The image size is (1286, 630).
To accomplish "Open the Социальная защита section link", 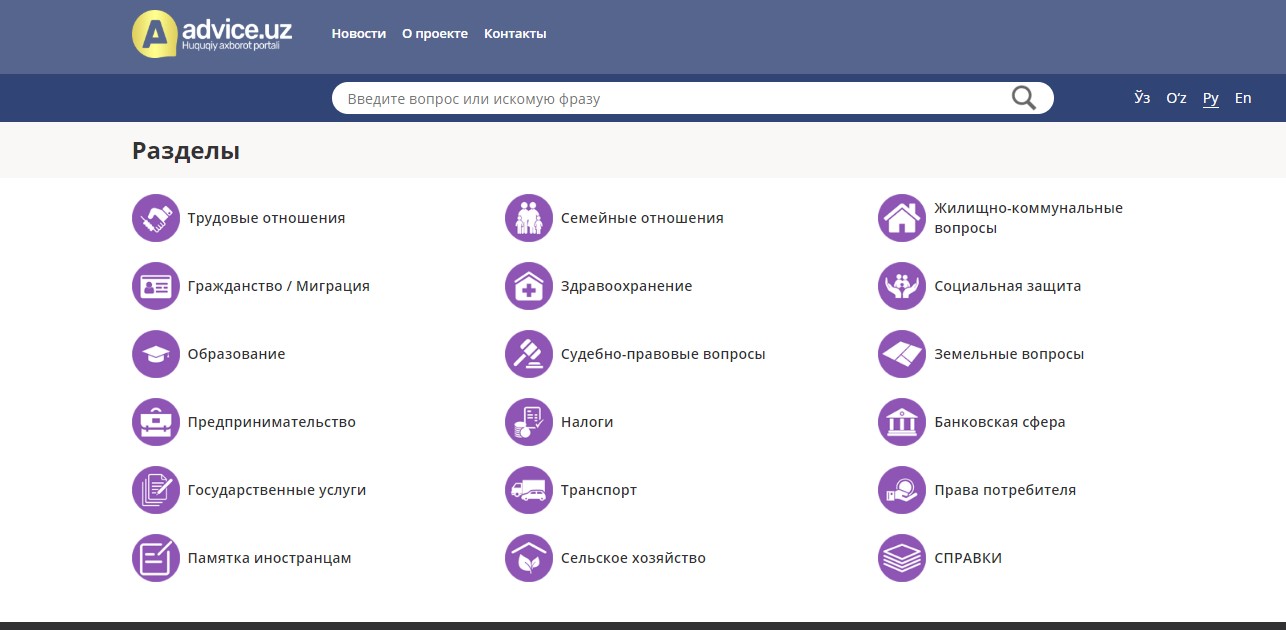I will pyautogui.click(x=1007, y=286).
